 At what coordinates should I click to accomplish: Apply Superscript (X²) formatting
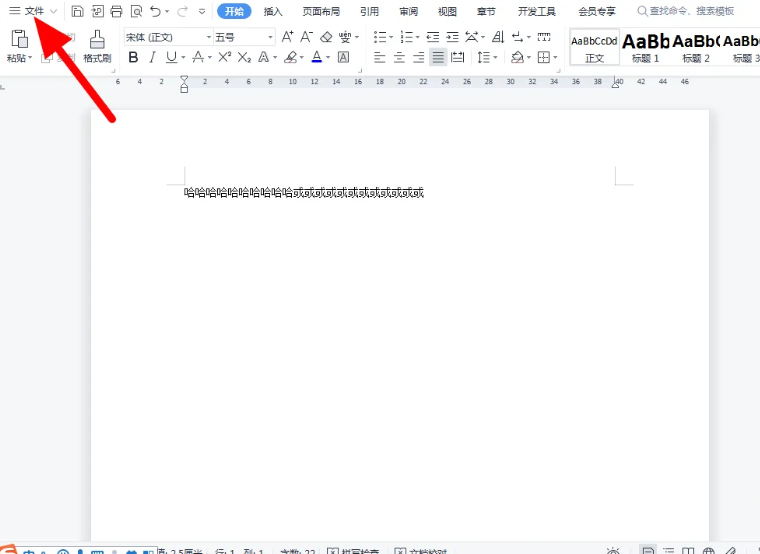[224, 58]
